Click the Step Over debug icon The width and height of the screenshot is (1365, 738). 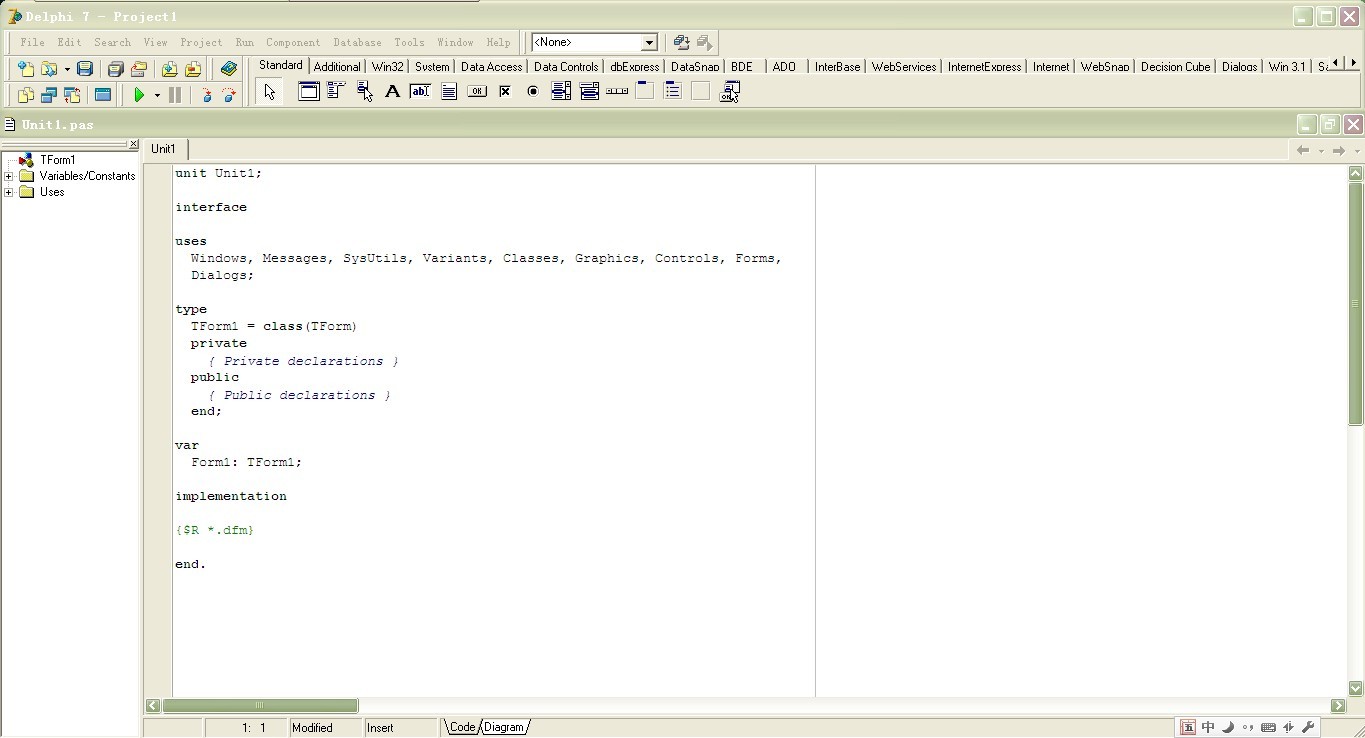coord(229,95)
